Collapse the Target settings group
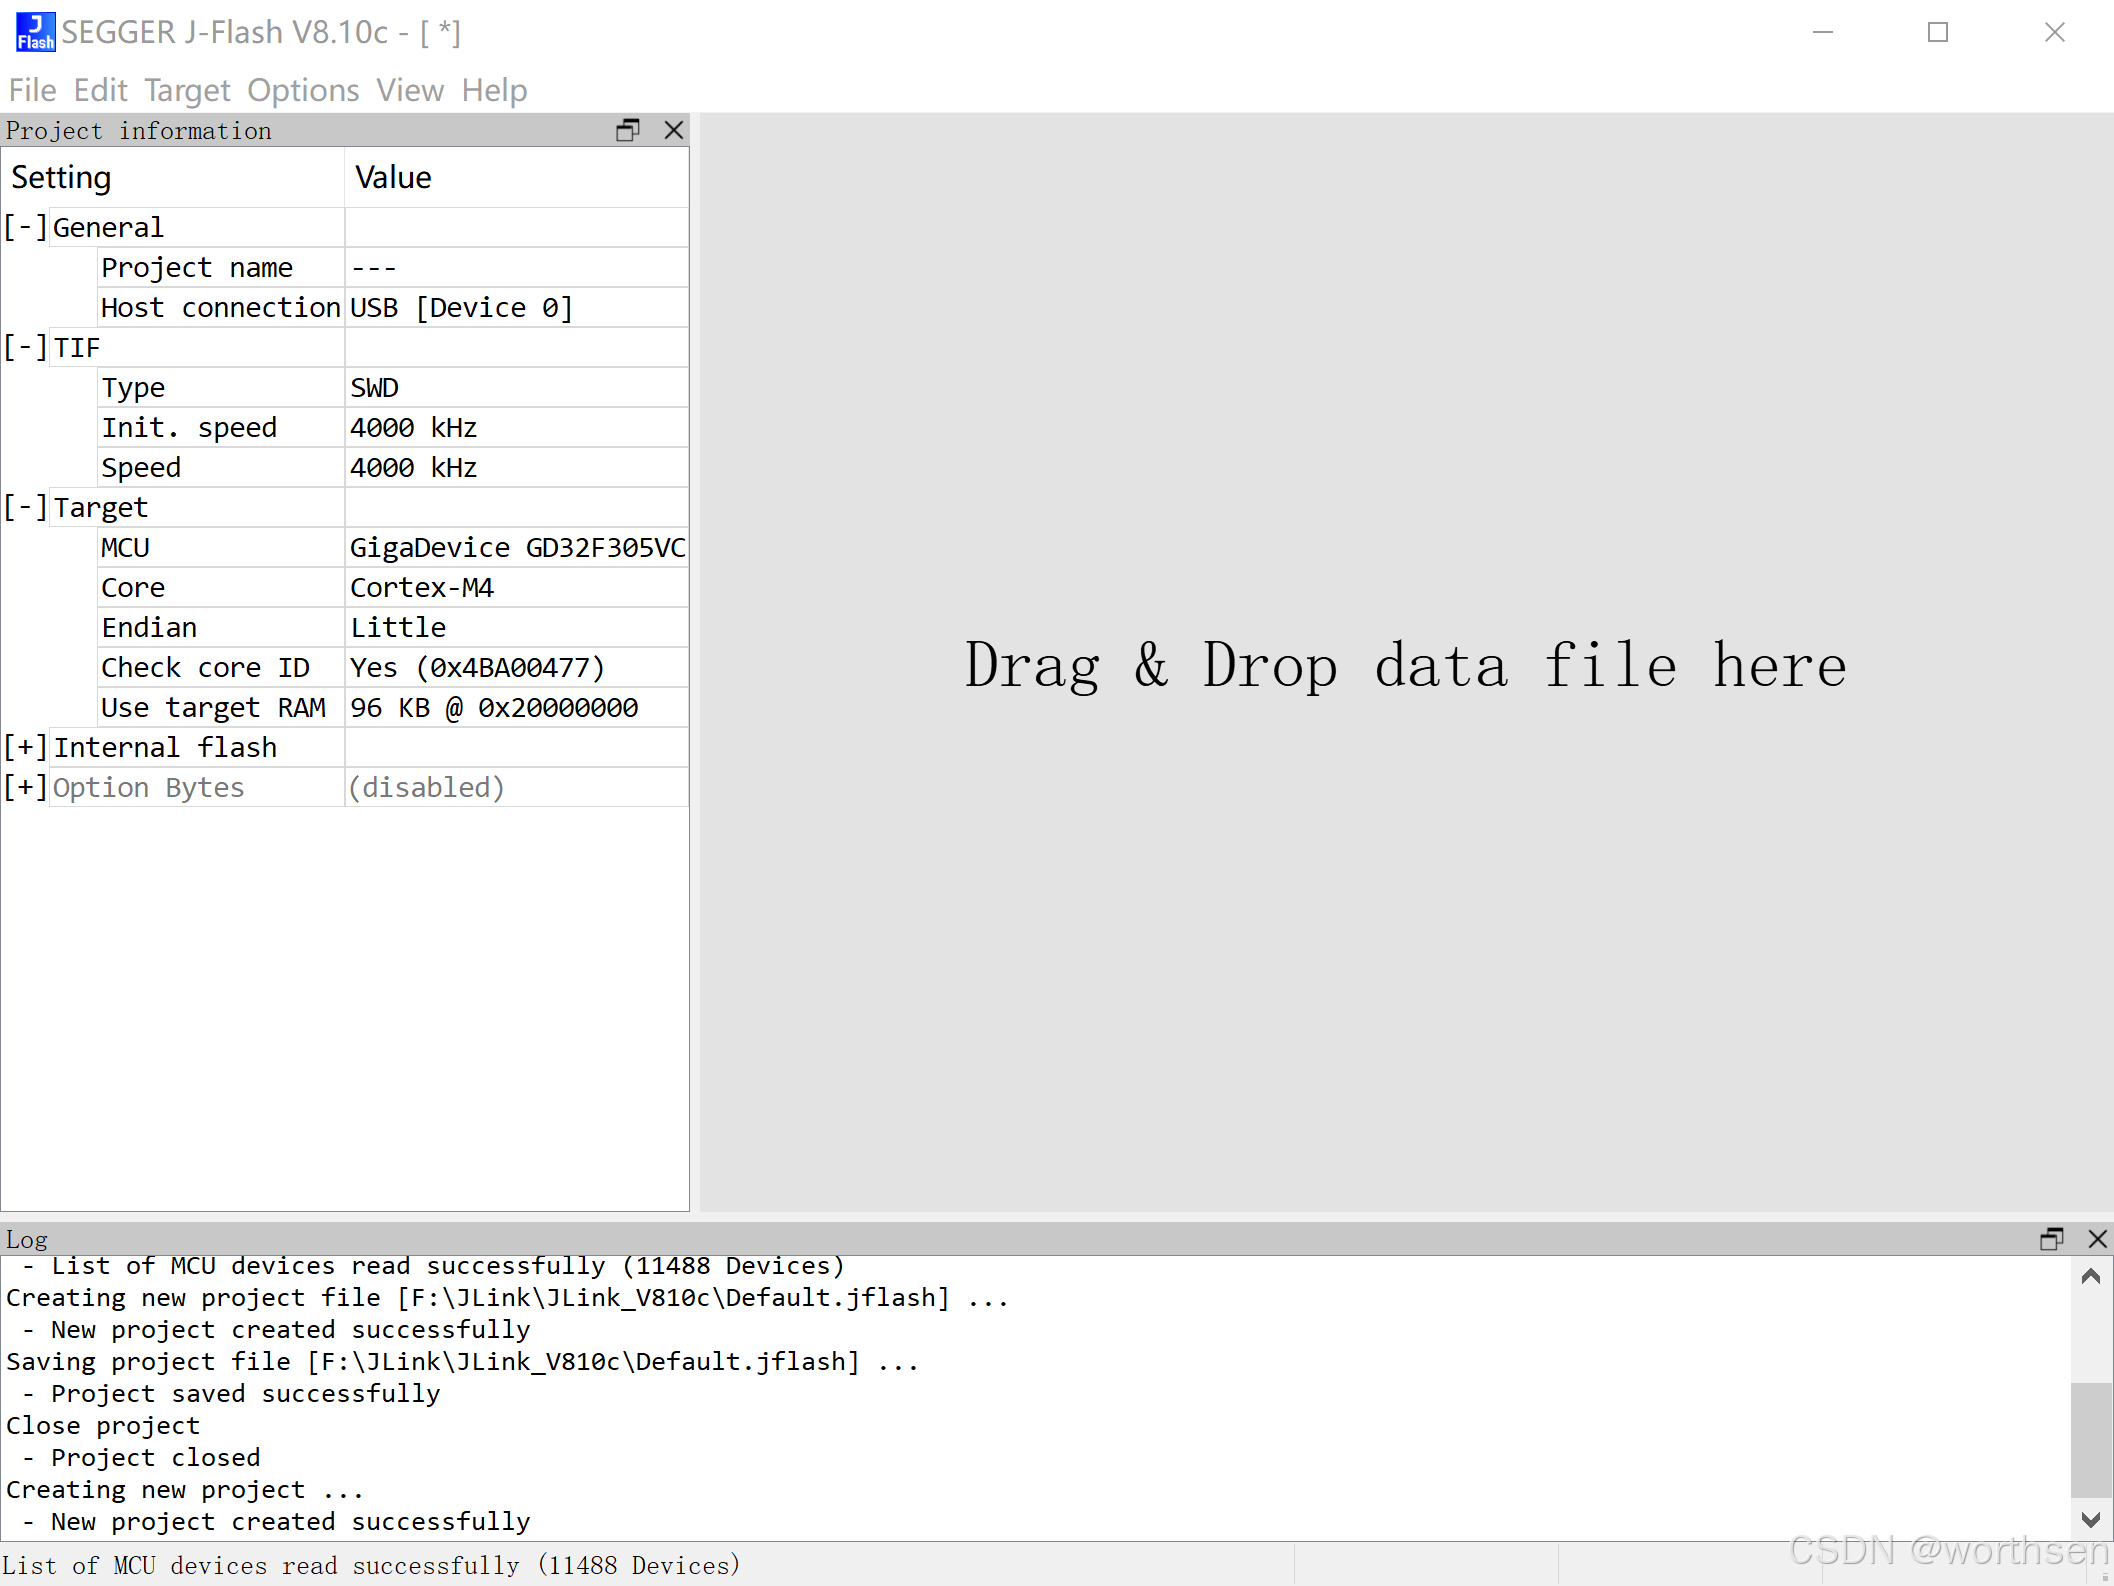 (25, 507)
